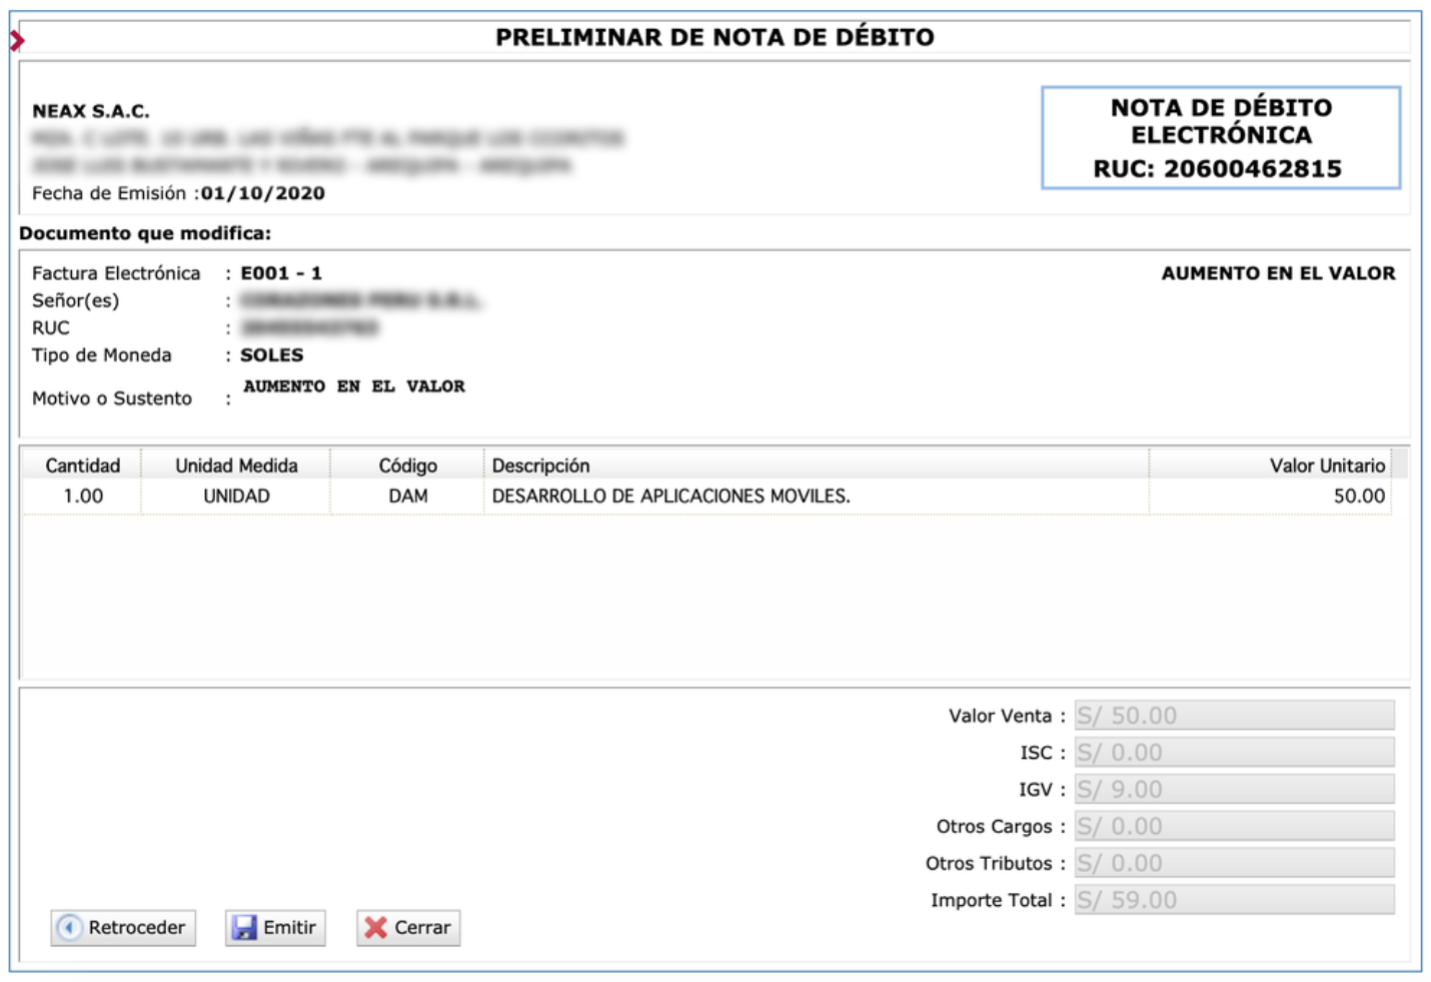Click the Cantidad column header
1431x982 pixels.
point(83,466)
